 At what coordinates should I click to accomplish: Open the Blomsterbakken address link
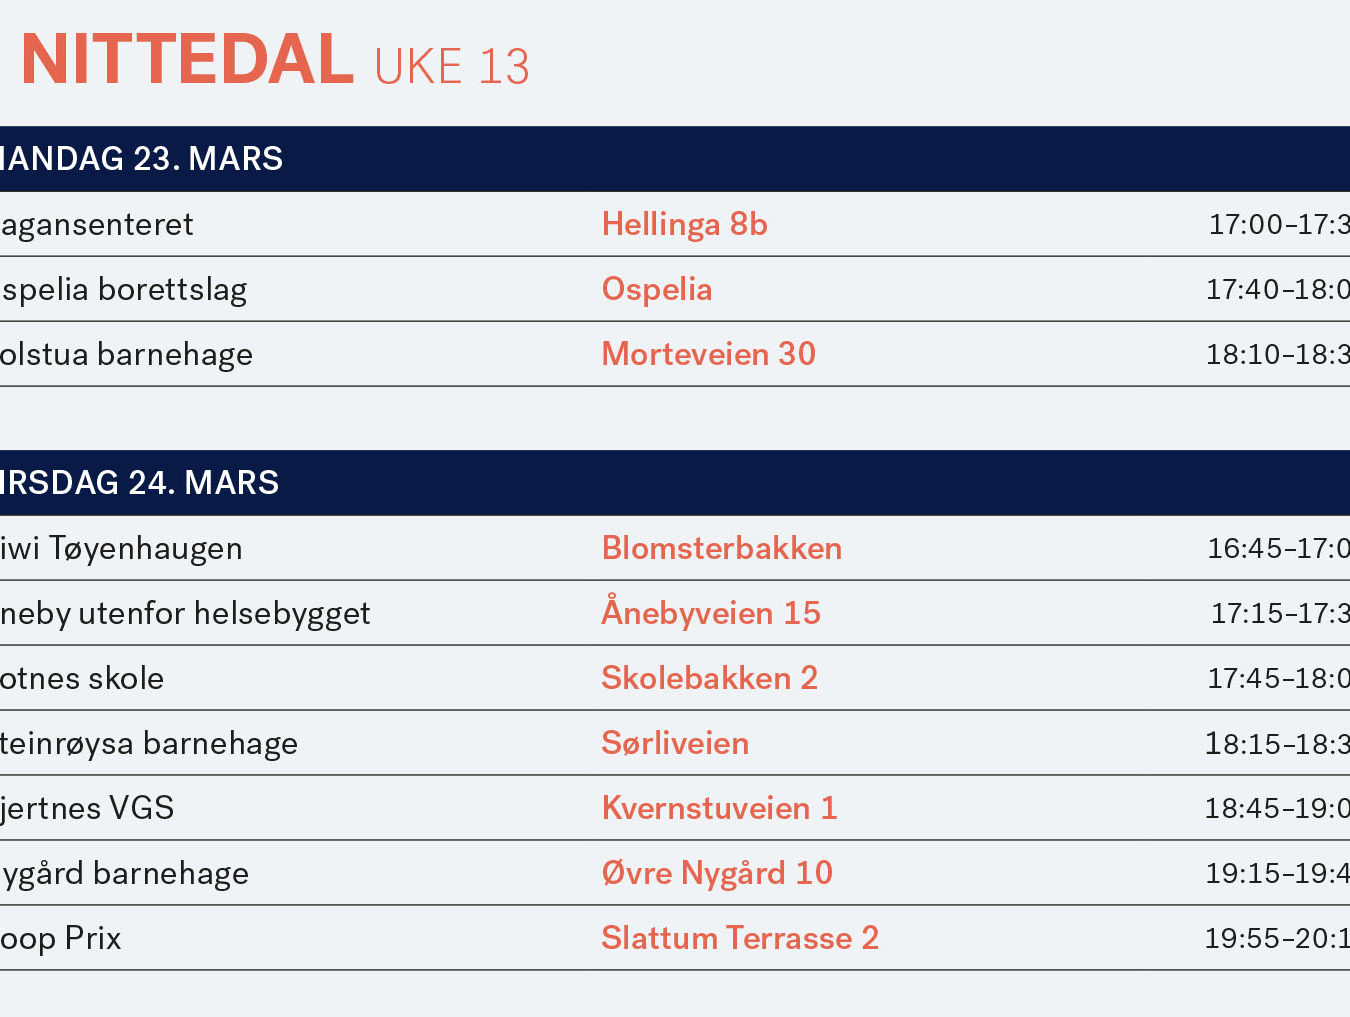722,548
